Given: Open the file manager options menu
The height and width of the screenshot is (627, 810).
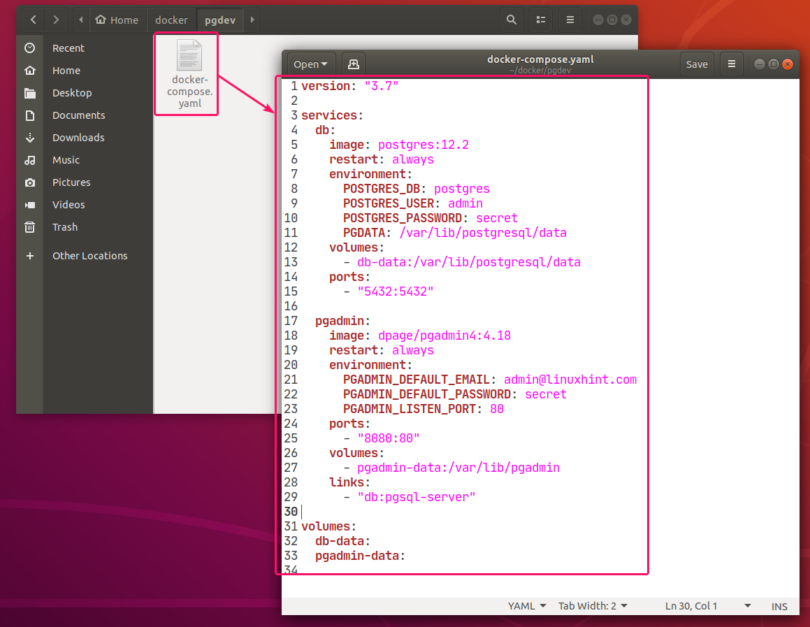Looking at the screenshot, I should (x=569, y=19).
